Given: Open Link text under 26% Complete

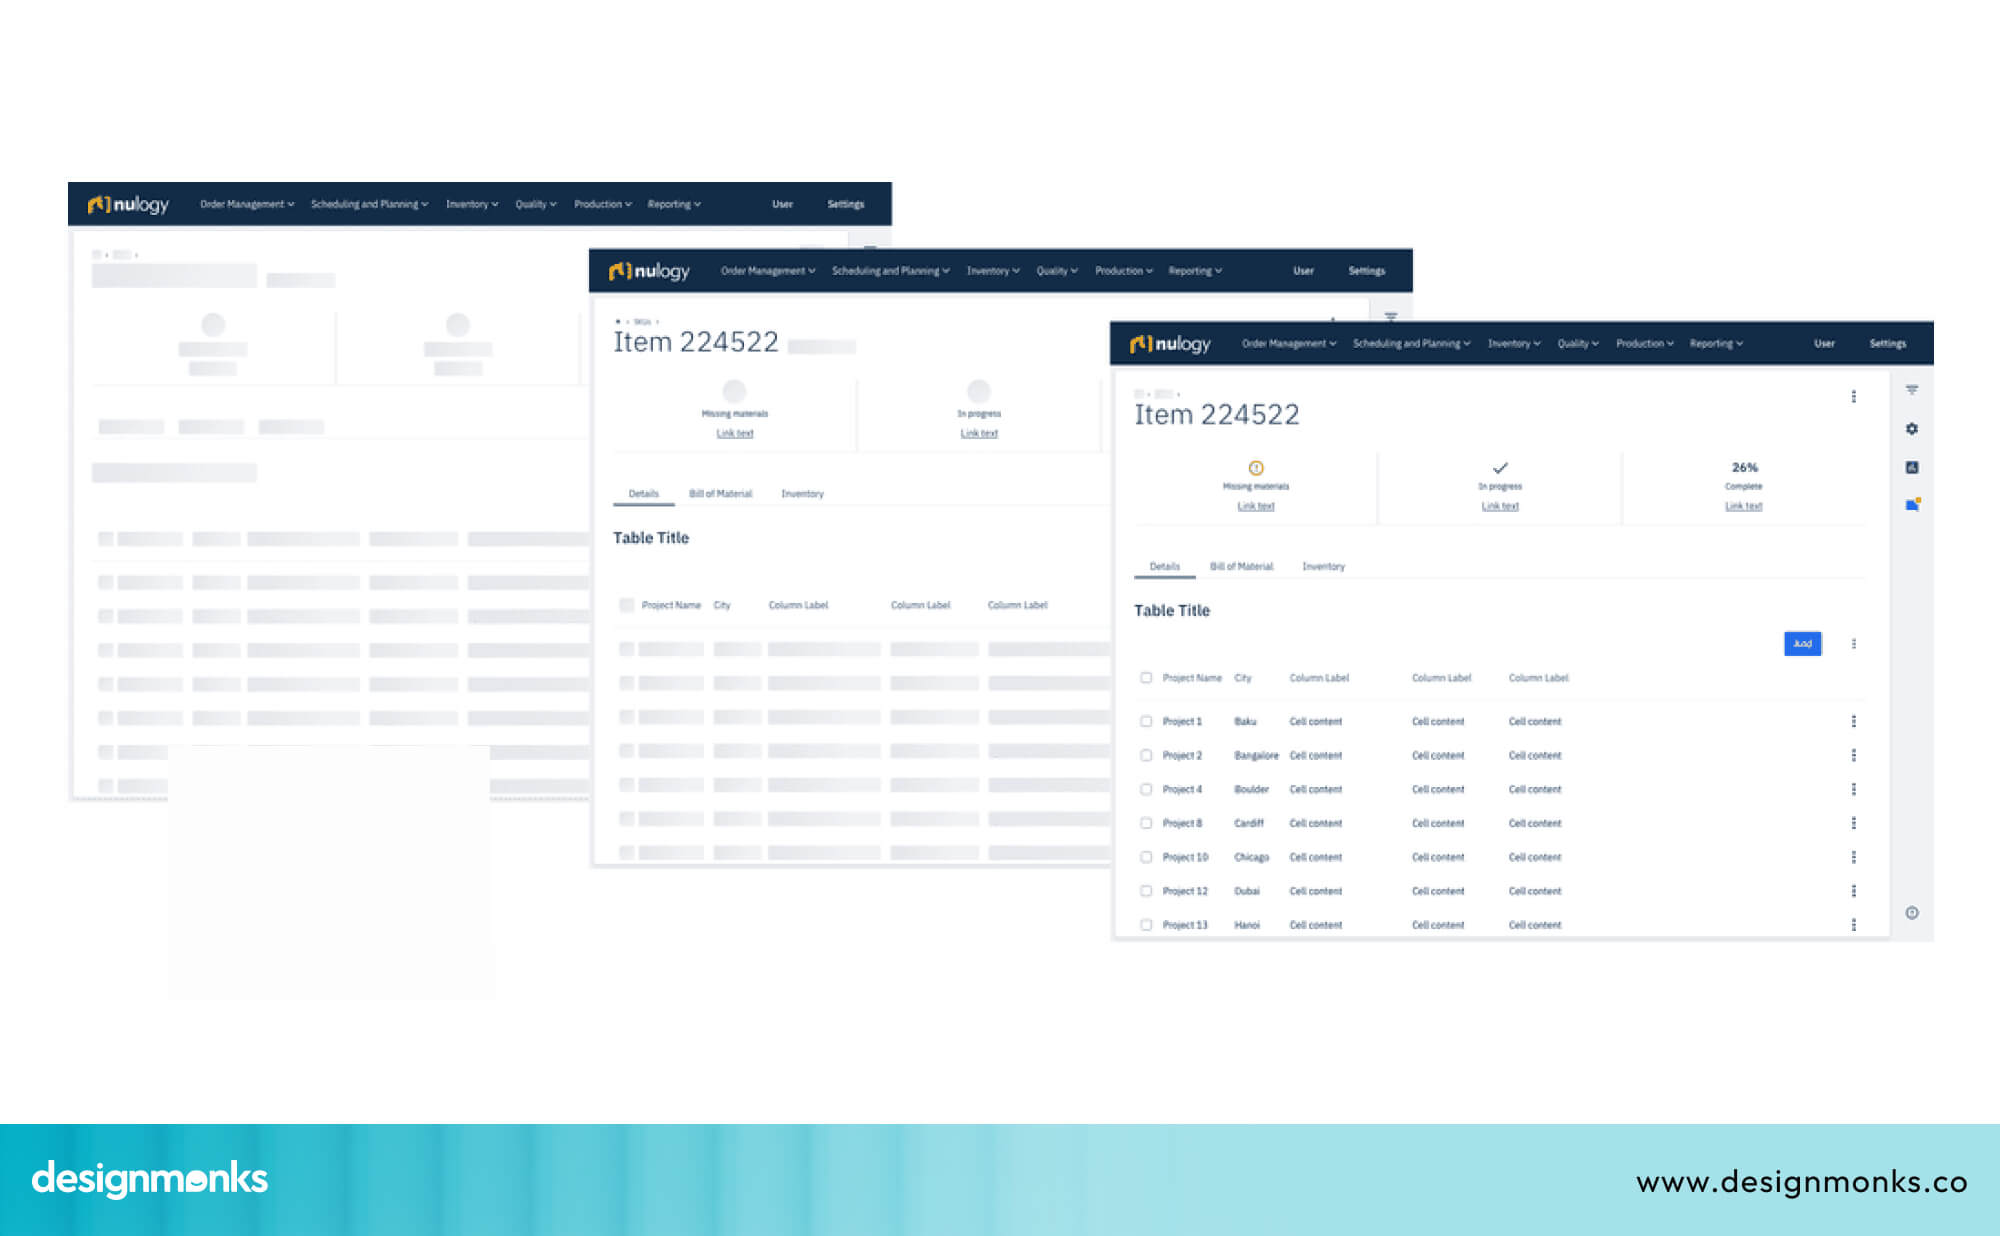Looking at the screenshot, I should [1744, 506].
